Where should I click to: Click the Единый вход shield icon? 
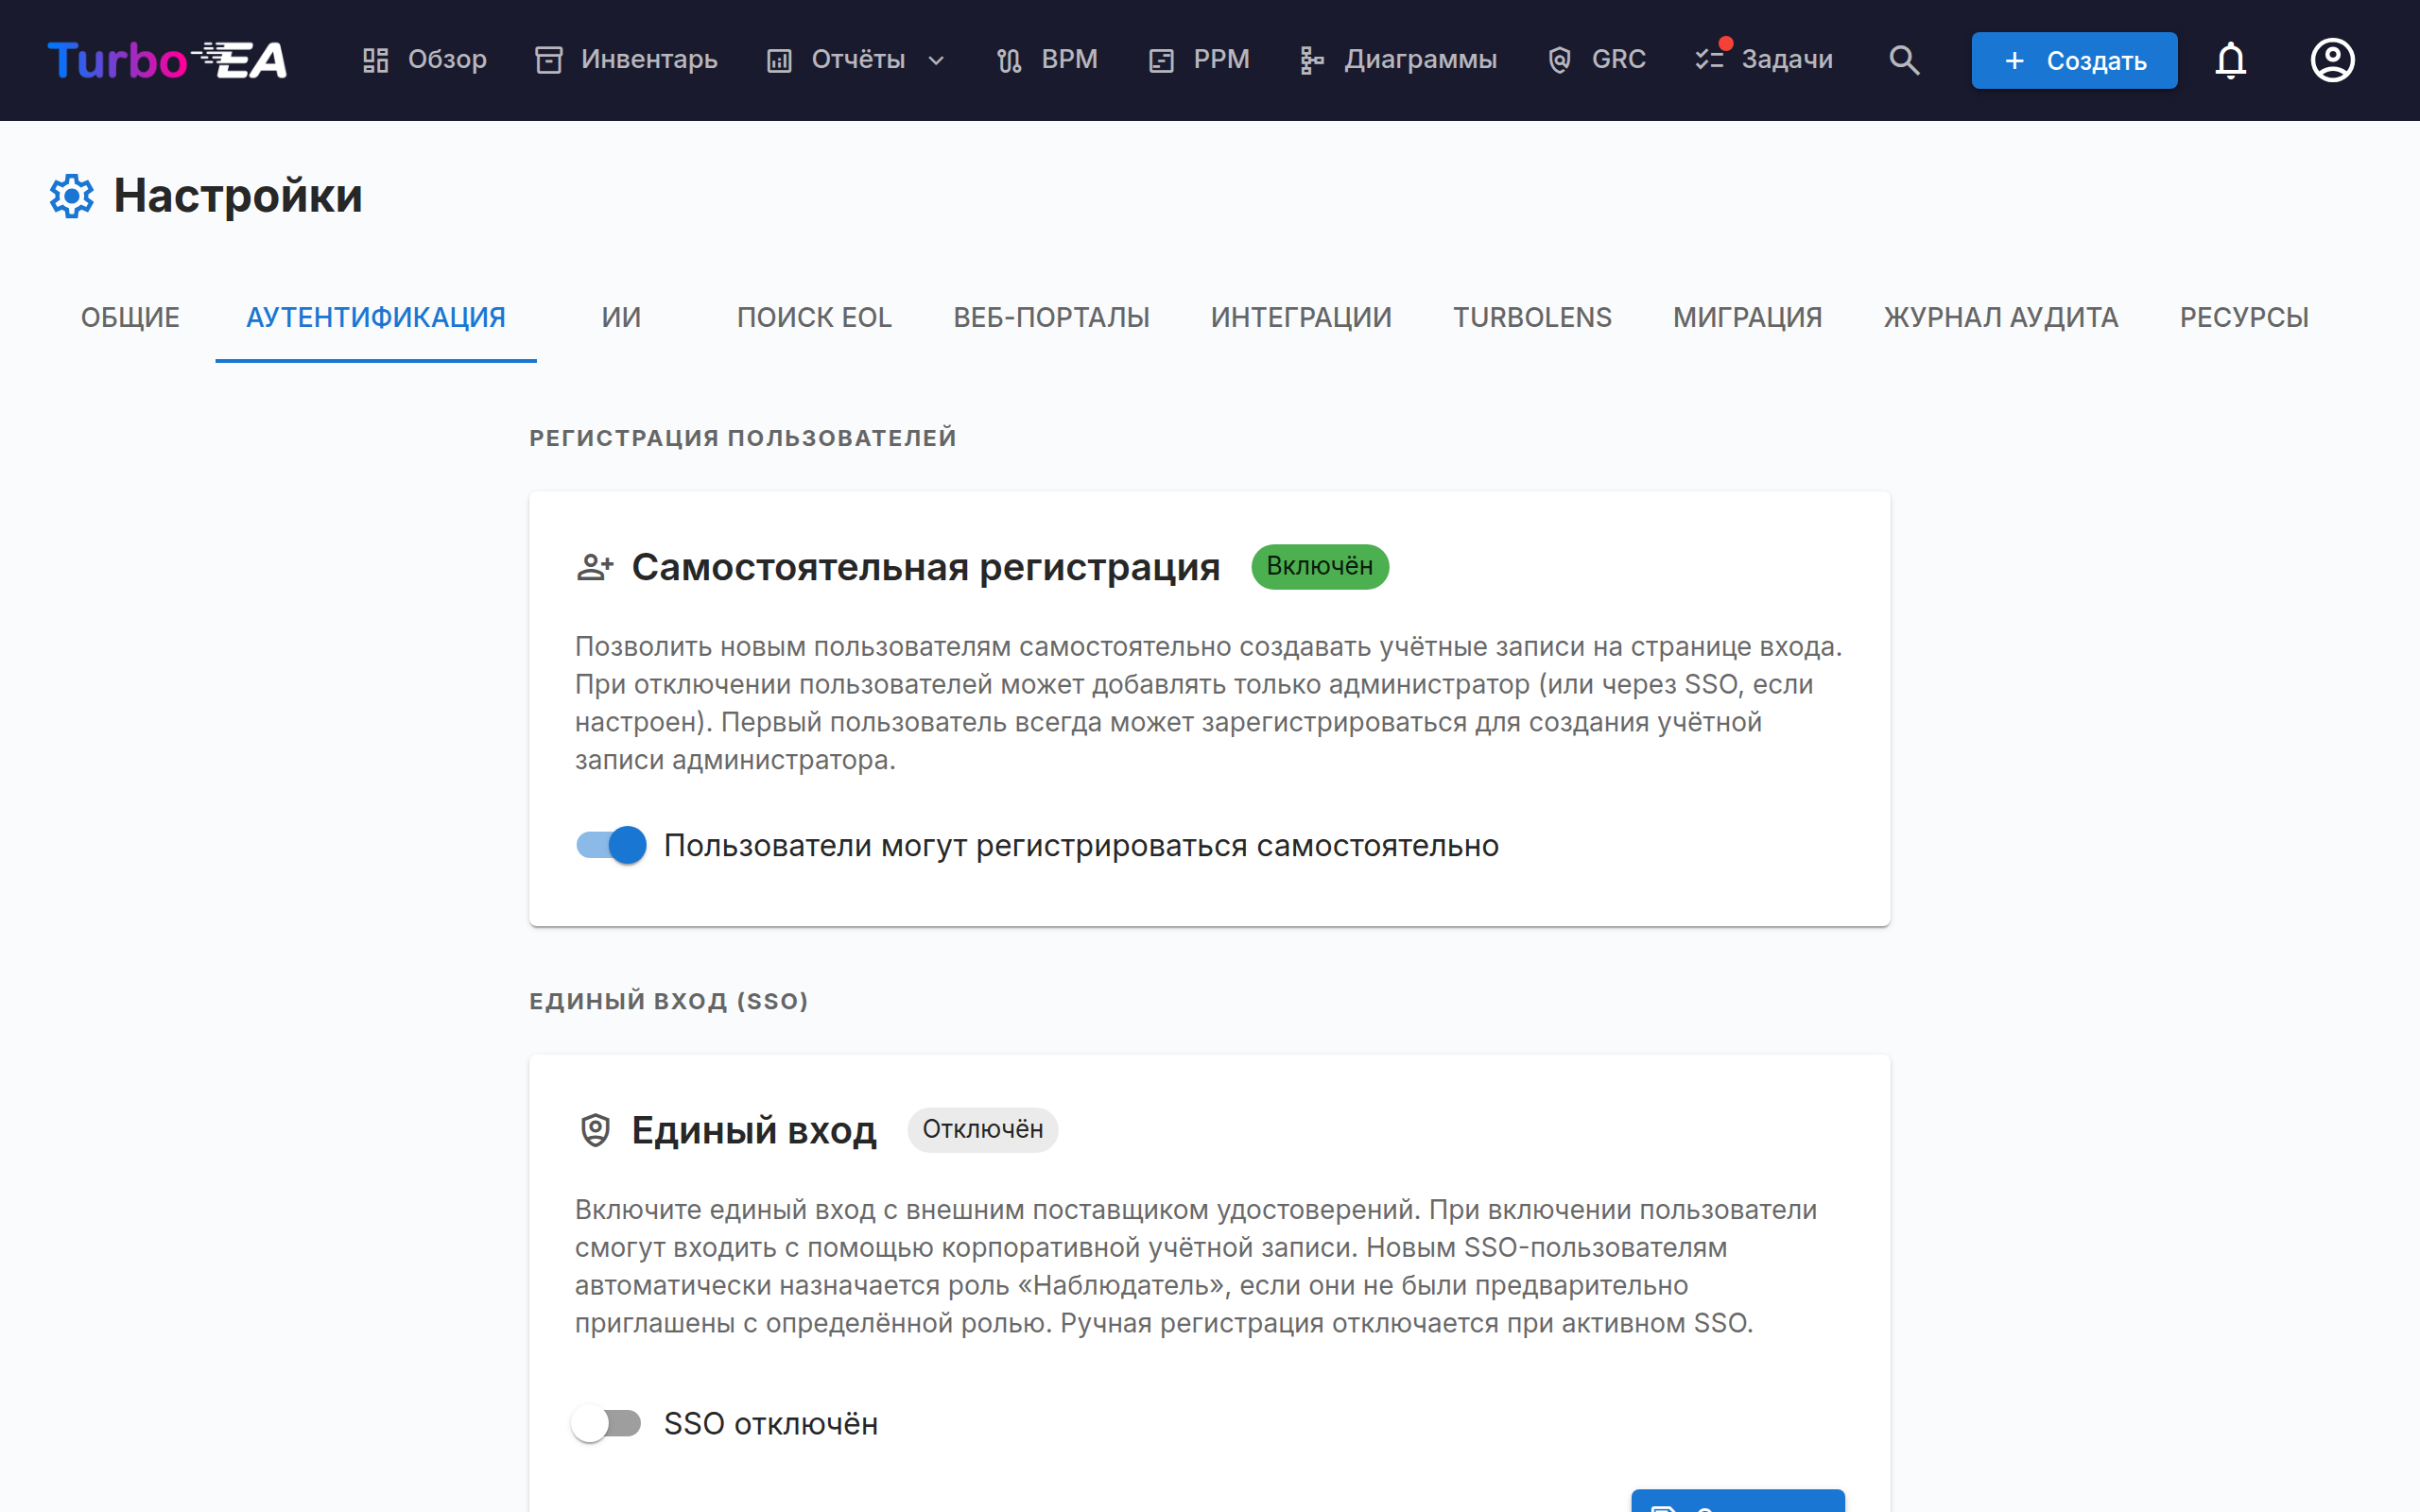pyautogui.click(x=595, y=1130)
